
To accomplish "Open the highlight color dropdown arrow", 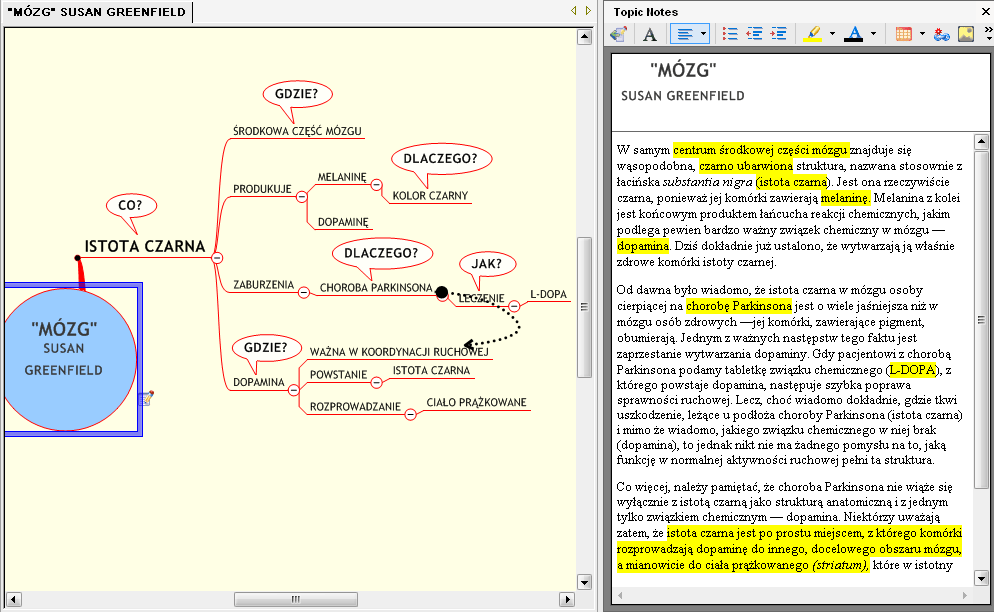I will pos(831,34).
